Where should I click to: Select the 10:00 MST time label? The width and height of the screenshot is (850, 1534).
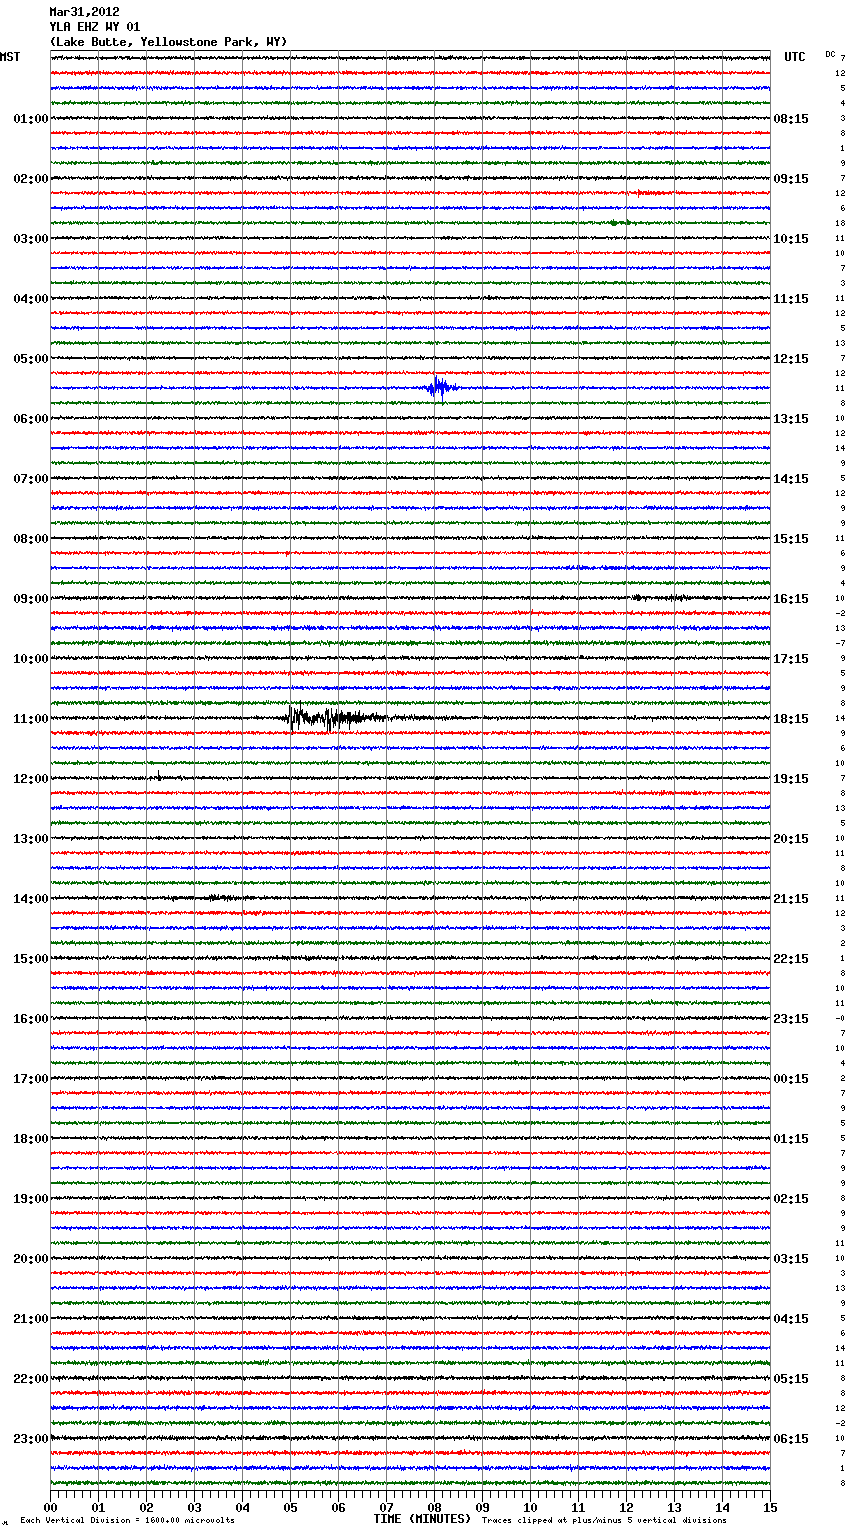[x=31, y=659]
